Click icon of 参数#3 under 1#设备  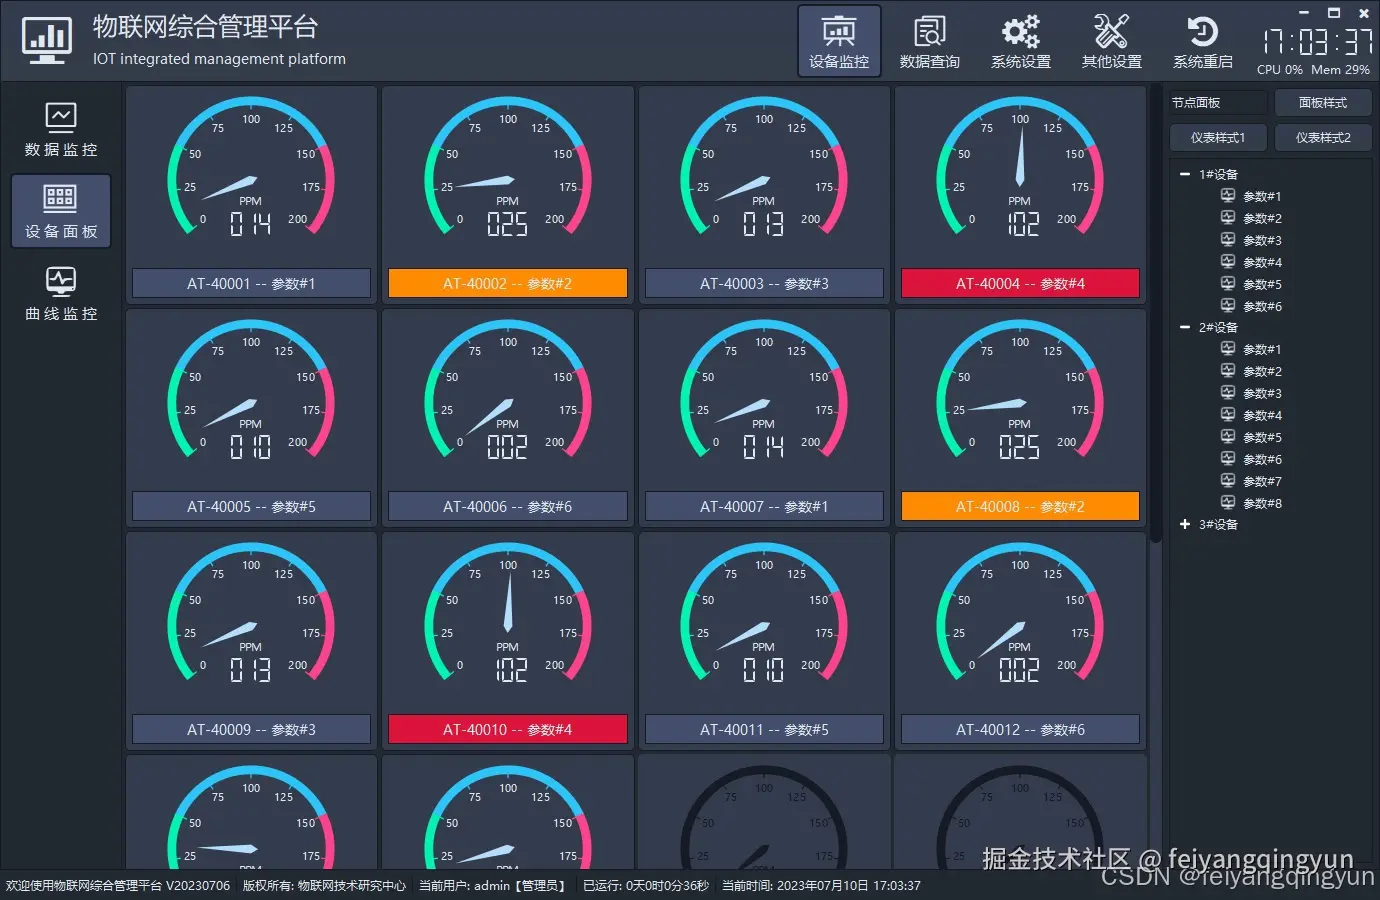click(1228, 240)
